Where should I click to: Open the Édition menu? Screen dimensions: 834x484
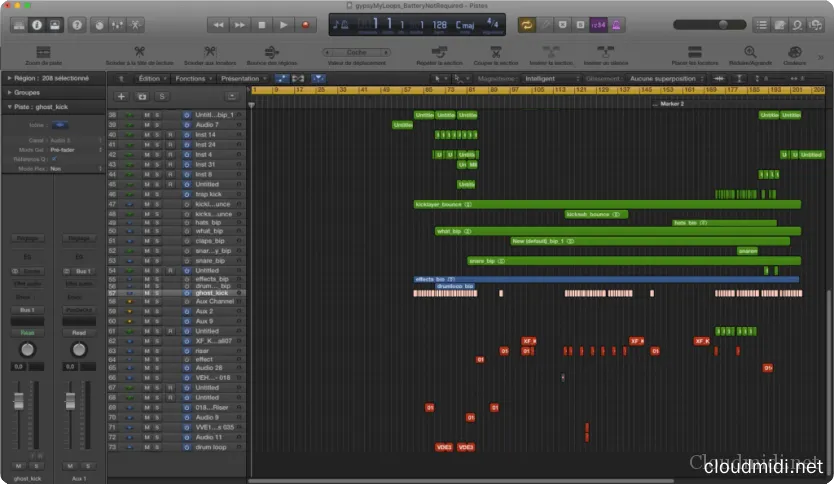pos(151,78)
